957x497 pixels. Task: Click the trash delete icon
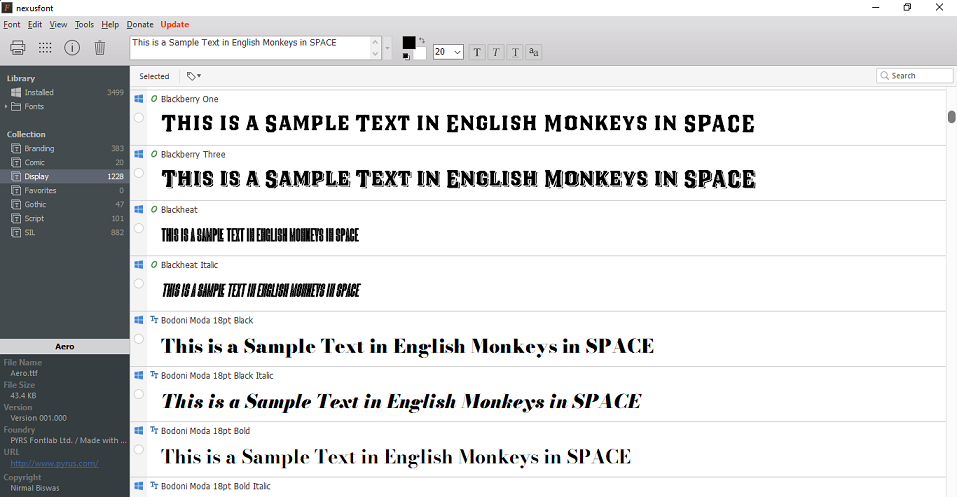point(100,48)
